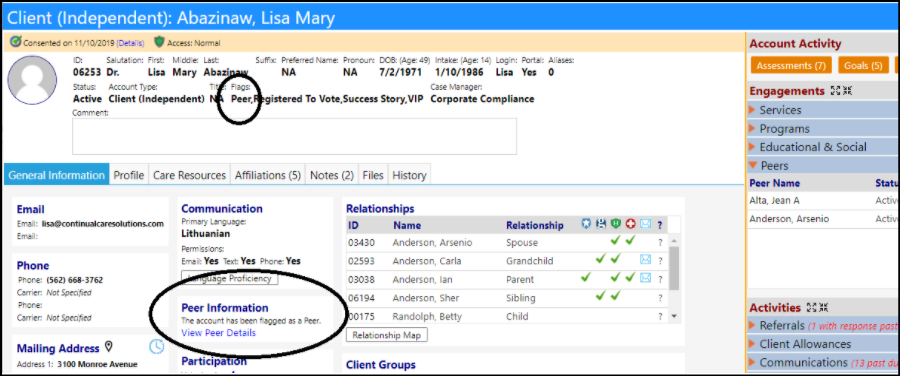
Task: Open the consent Details link
Action: coord(130,42)
